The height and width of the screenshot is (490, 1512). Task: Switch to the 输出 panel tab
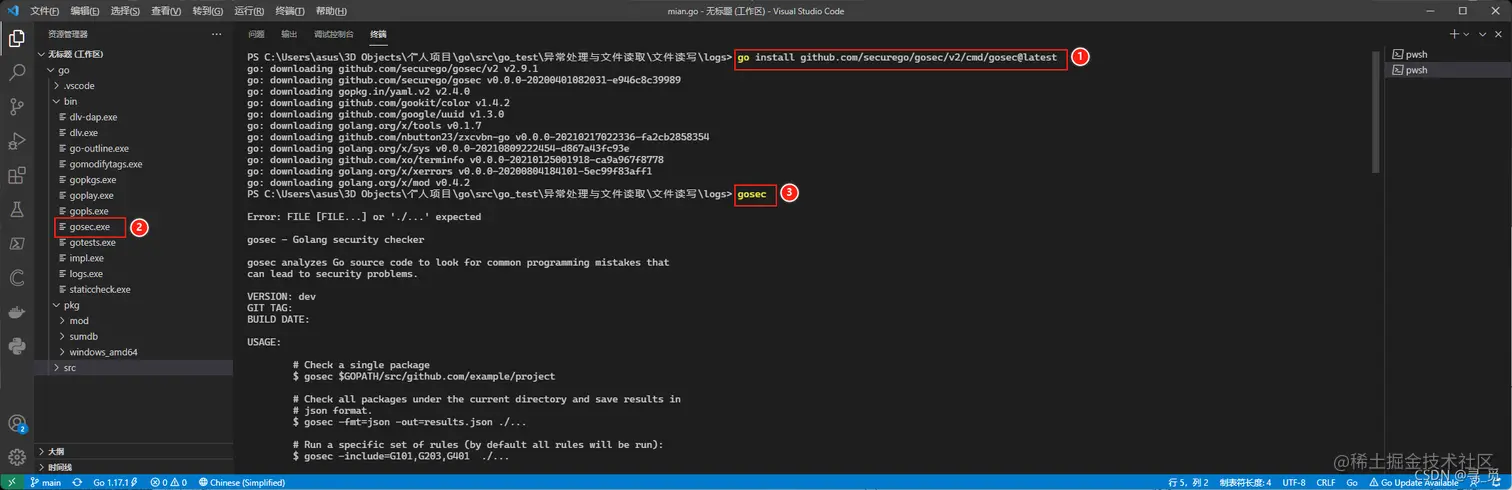pyautogui.click(x=289, y=34)
